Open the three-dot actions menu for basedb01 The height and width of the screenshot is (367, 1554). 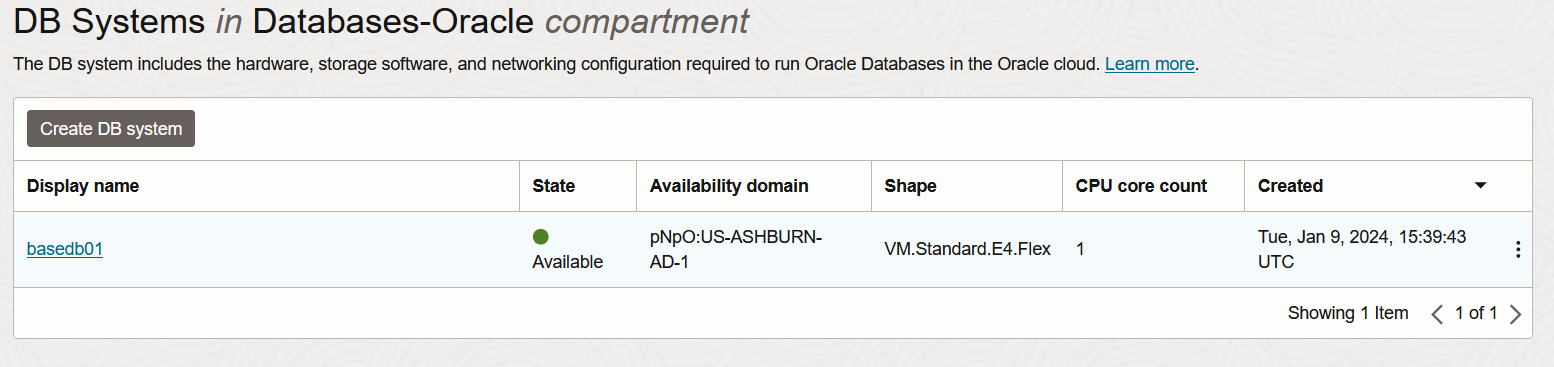pos(1518,250)
